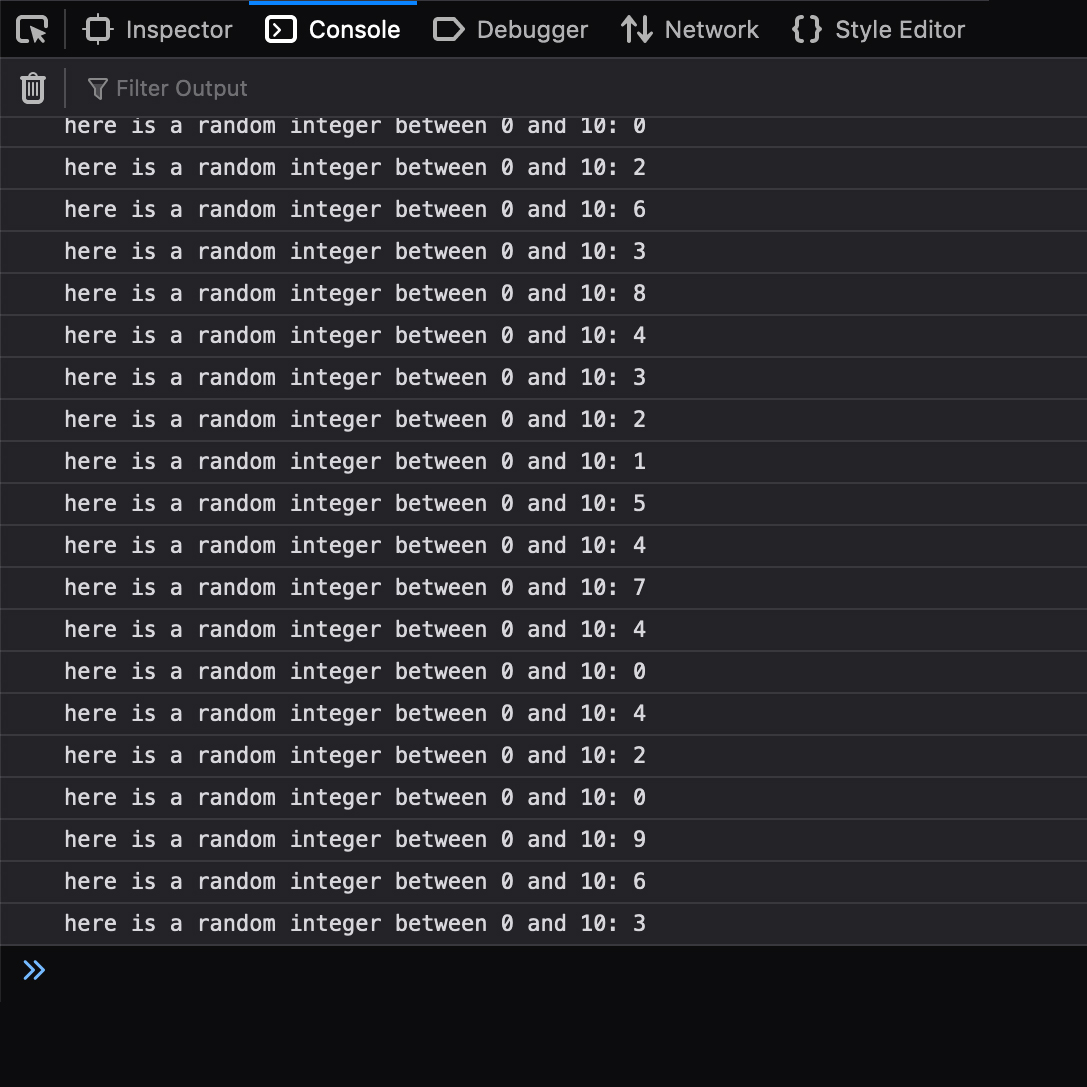Click the partially hidden top log row

tap(355, 128)
